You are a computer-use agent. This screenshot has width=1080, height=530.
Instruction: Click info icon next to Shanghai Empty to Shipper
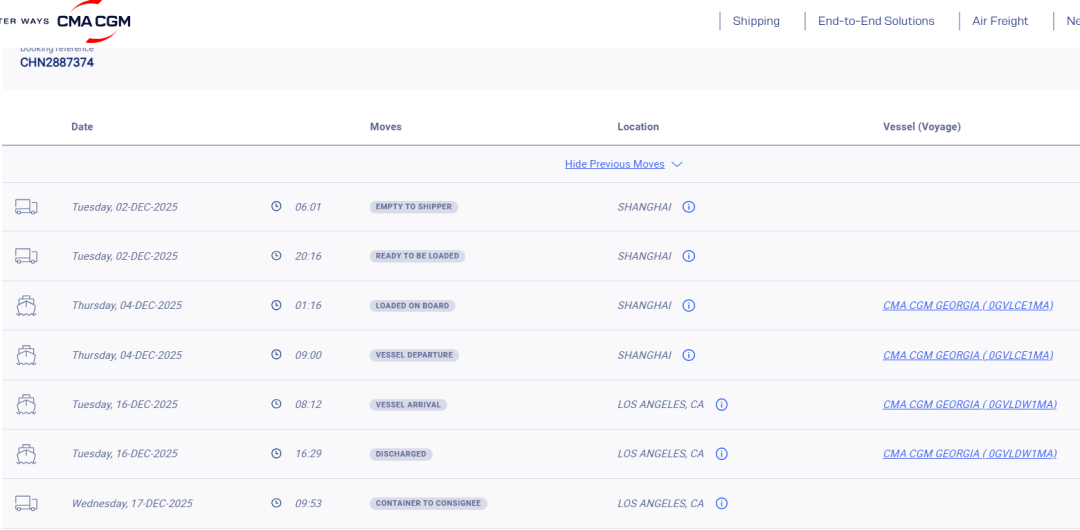pyautogui.click(x=689, y=207)
